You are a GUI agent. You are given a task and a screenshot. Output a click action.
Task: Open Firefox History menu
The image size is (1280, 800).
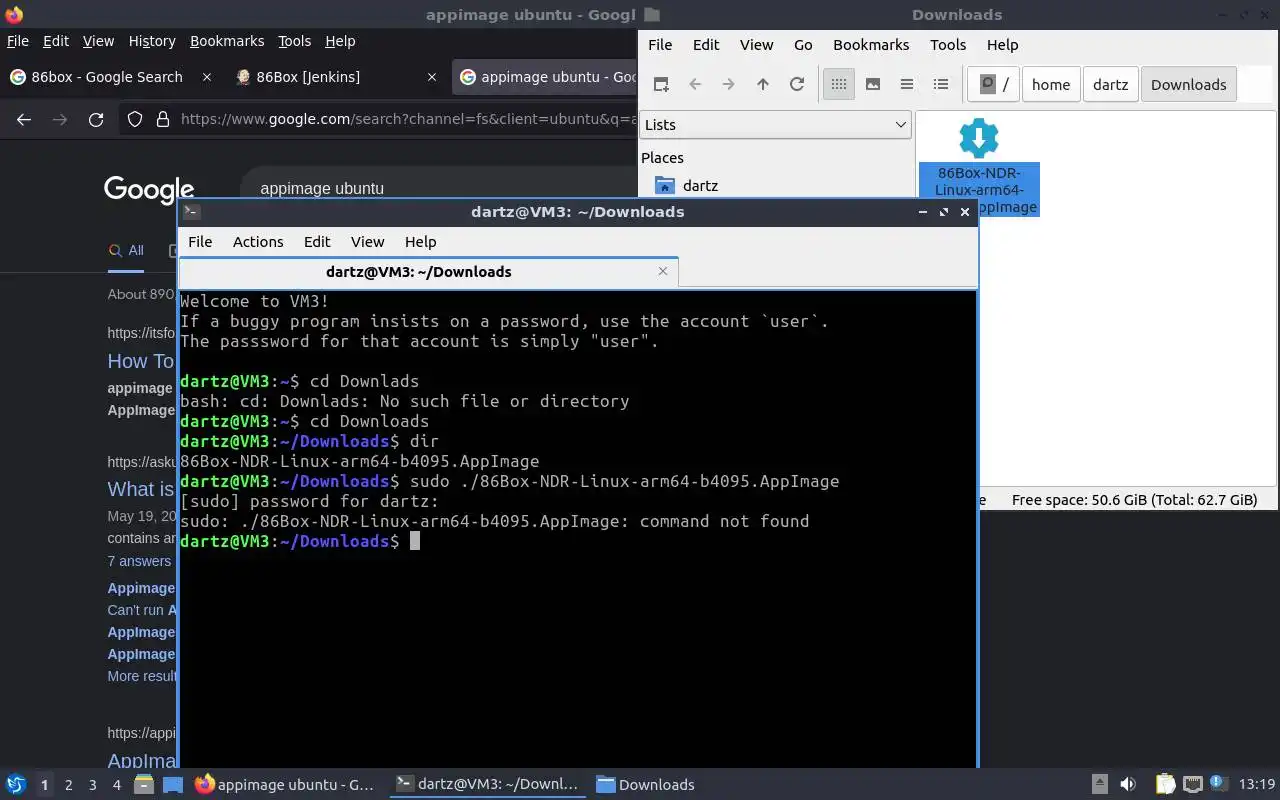[152, 41]
